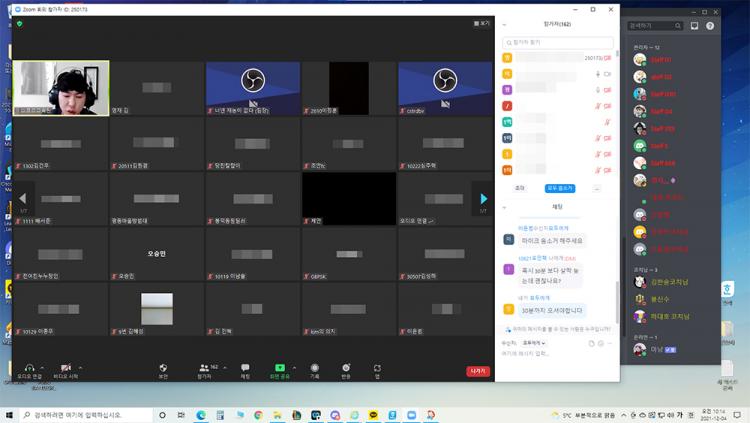Click the Apps (앱) icon in toolbar
This screenshot has width=750, height=423.
(x=377, y=368)
